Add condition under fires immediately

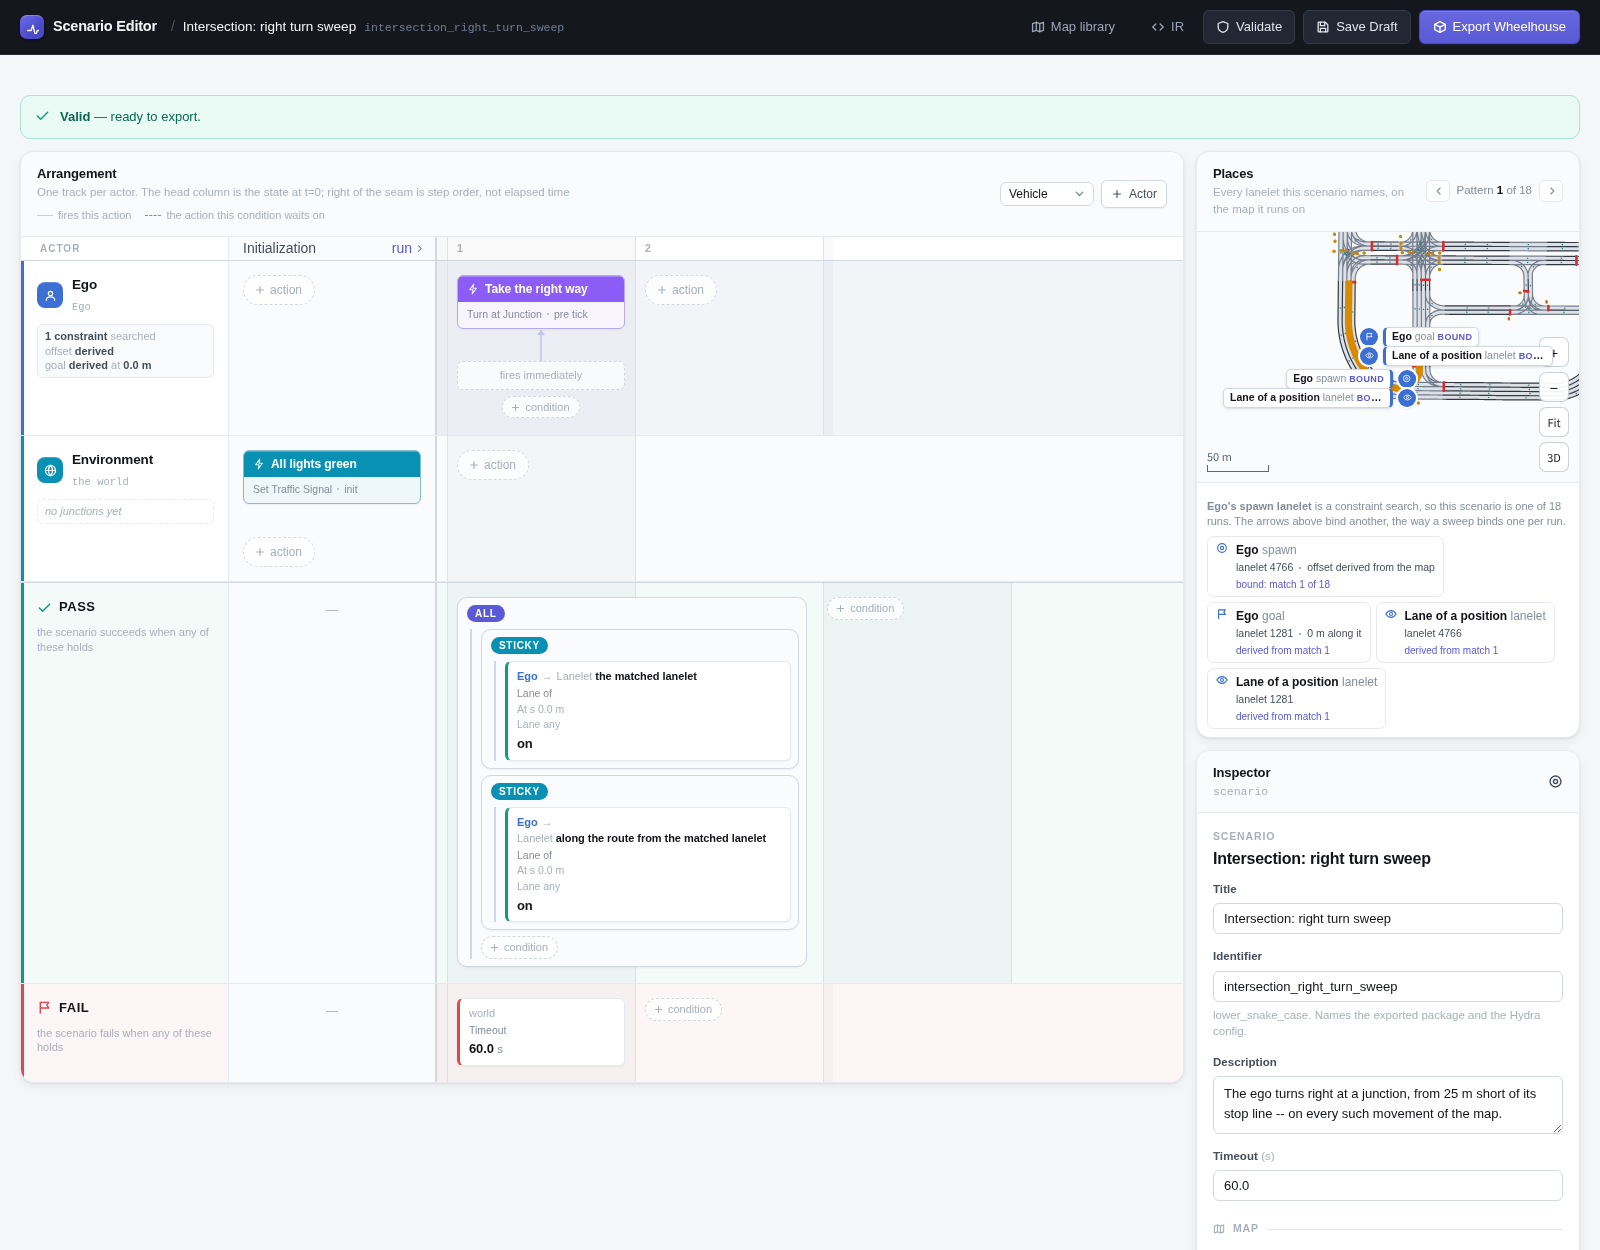(x=541, y=408)
